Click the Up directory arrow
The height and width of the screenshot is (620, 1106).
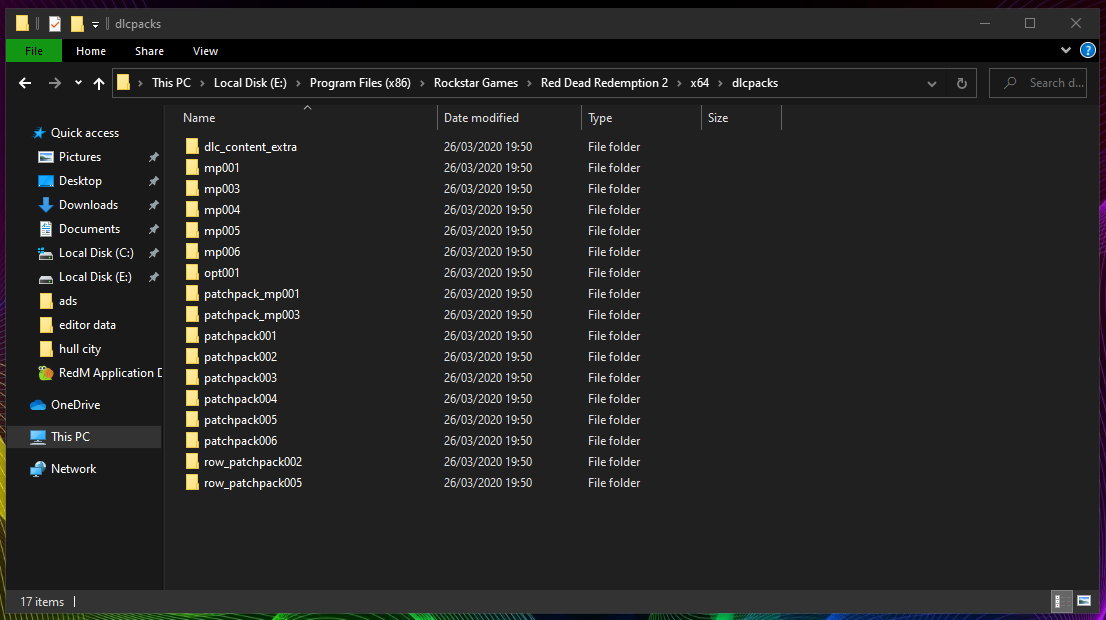(x=98, y=83)
